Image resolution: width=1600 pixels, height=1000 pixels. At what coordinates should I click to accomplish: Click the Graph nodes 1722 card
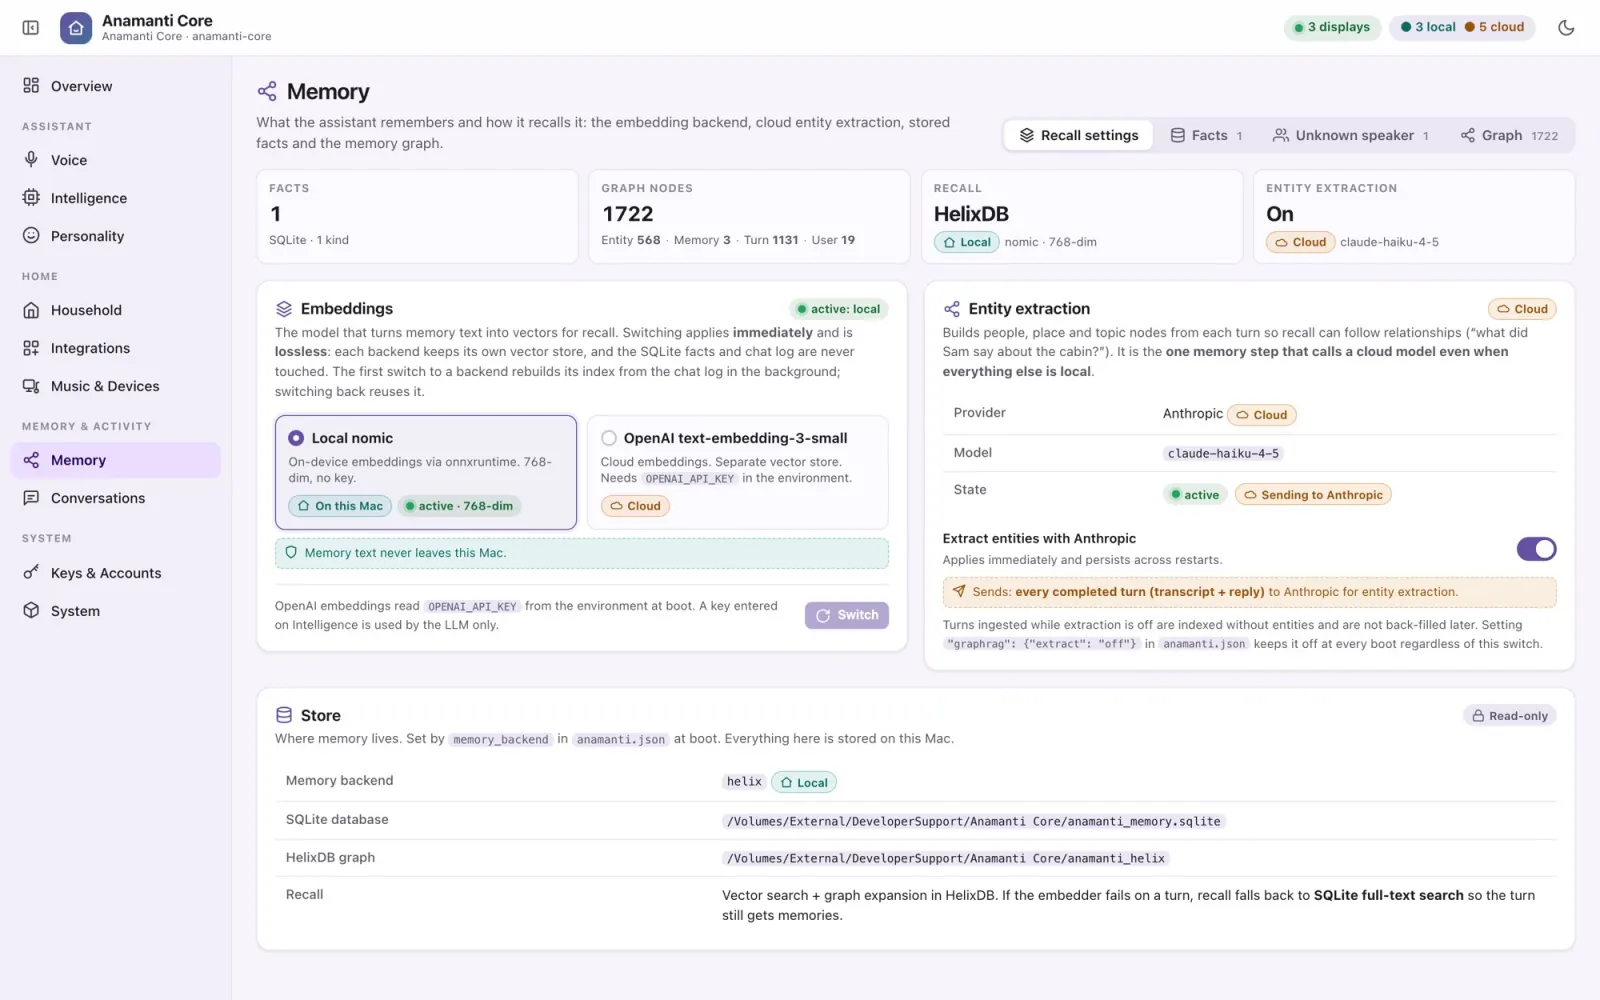click(x=749, y=216)
